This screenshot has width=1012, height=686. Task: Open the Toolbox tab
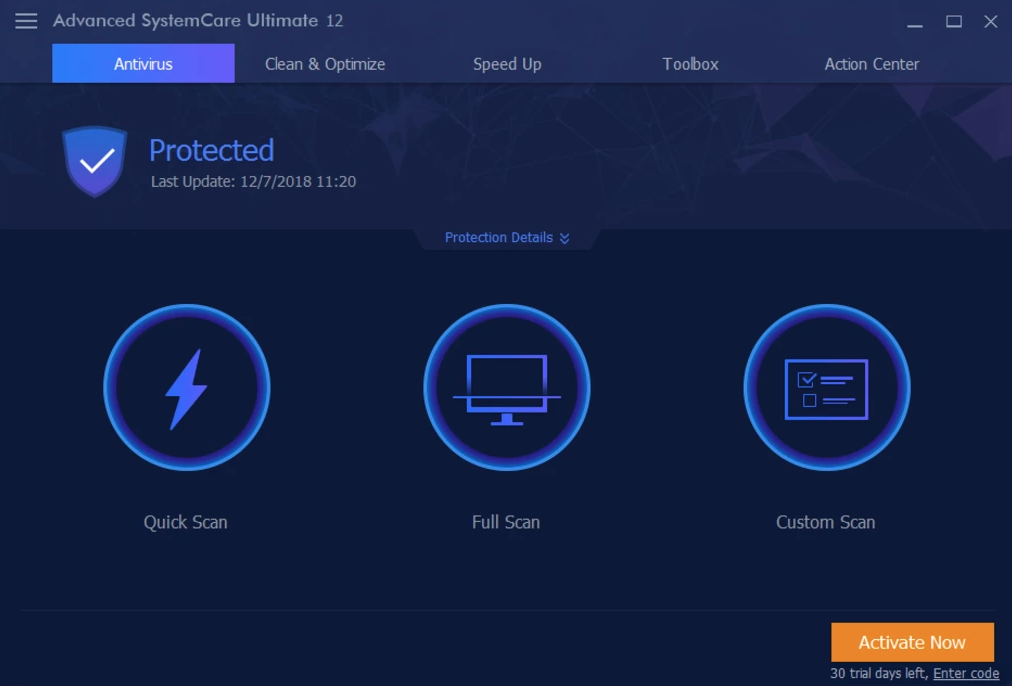tap(690, 64)
